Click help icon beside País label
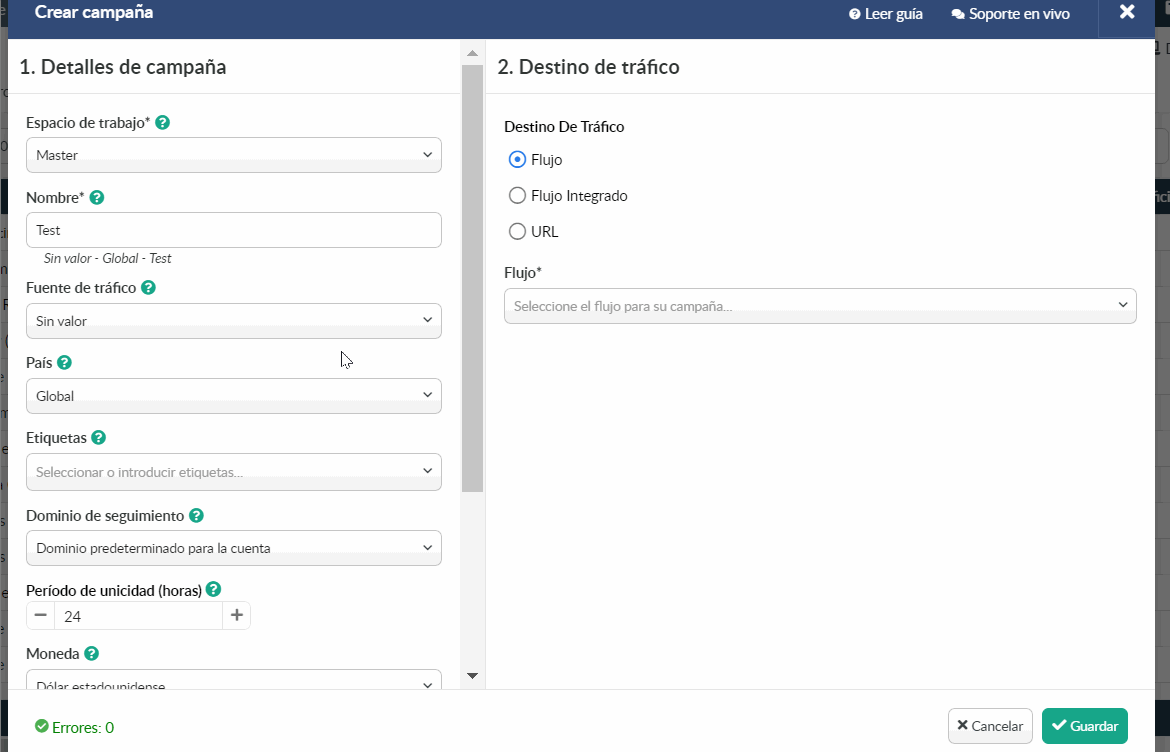The image size is (1170, 752). tap(65, 363)
